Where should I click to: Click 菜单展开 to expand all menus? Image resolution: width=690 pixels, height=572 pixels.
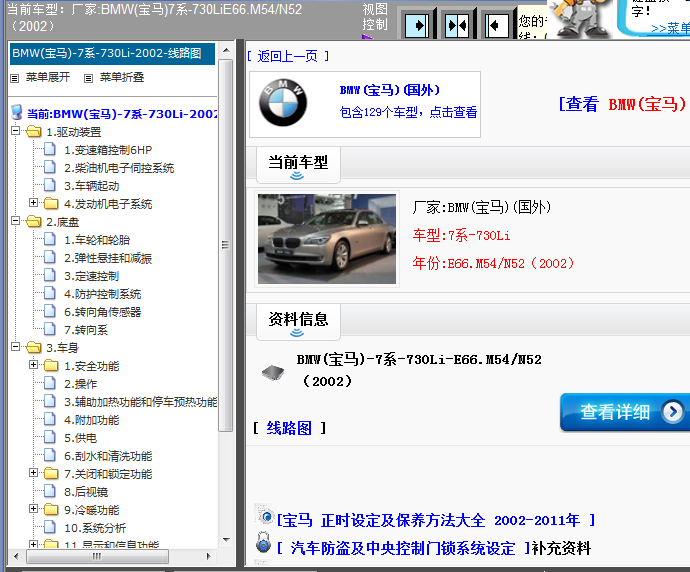click(x=48, y=77)
